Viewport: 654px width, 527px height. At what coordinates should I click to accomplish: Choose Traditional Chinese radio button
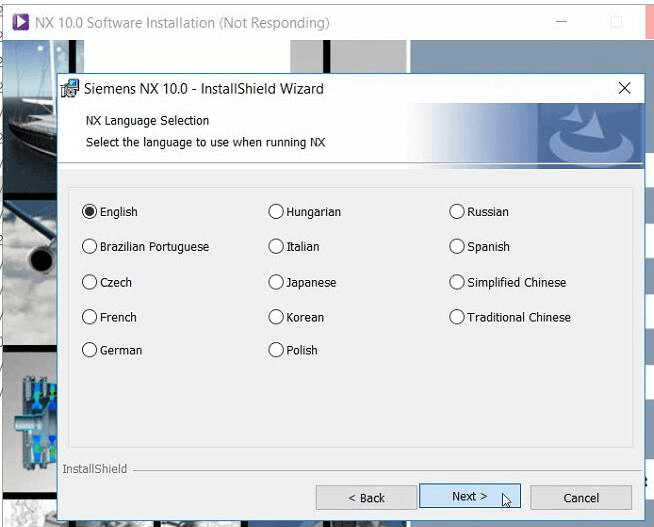(457, 317)
